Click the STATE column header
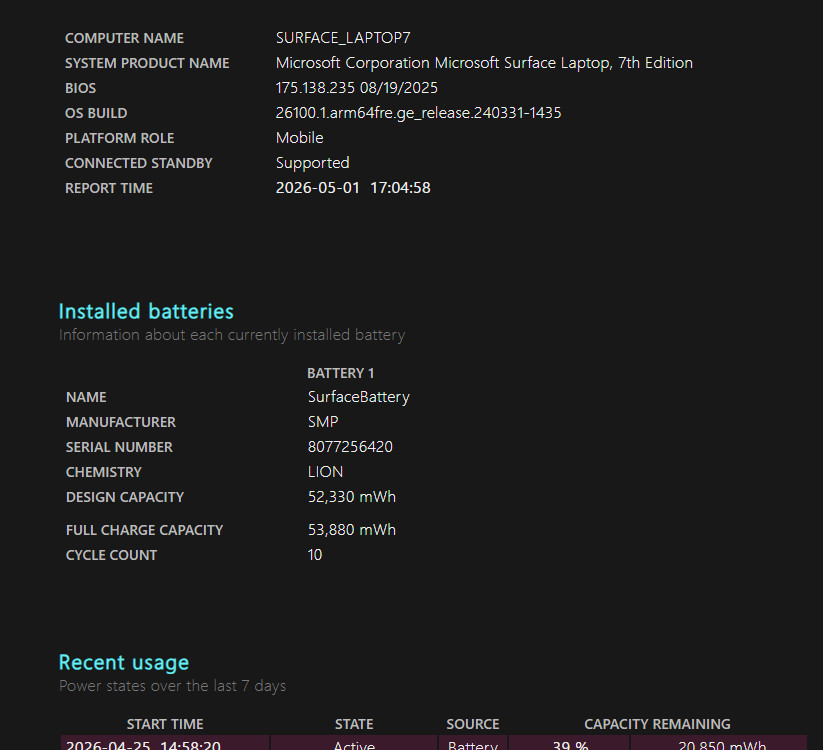 click(x=354, y=724)
